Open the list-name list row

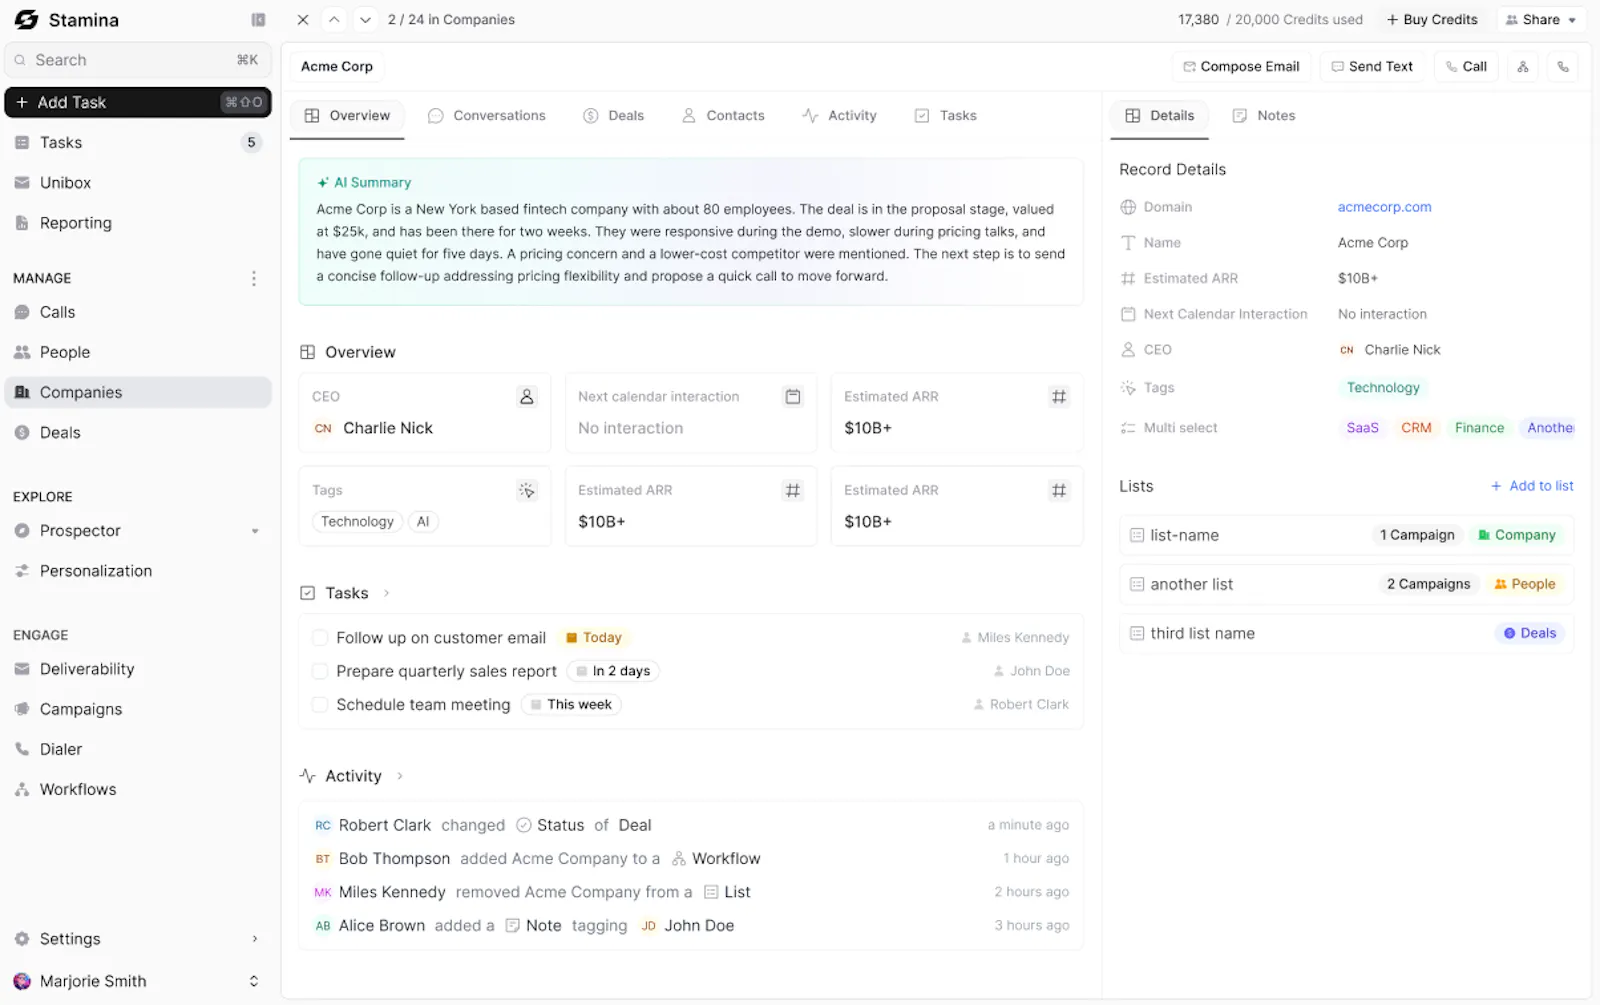tap(1346, 535)
